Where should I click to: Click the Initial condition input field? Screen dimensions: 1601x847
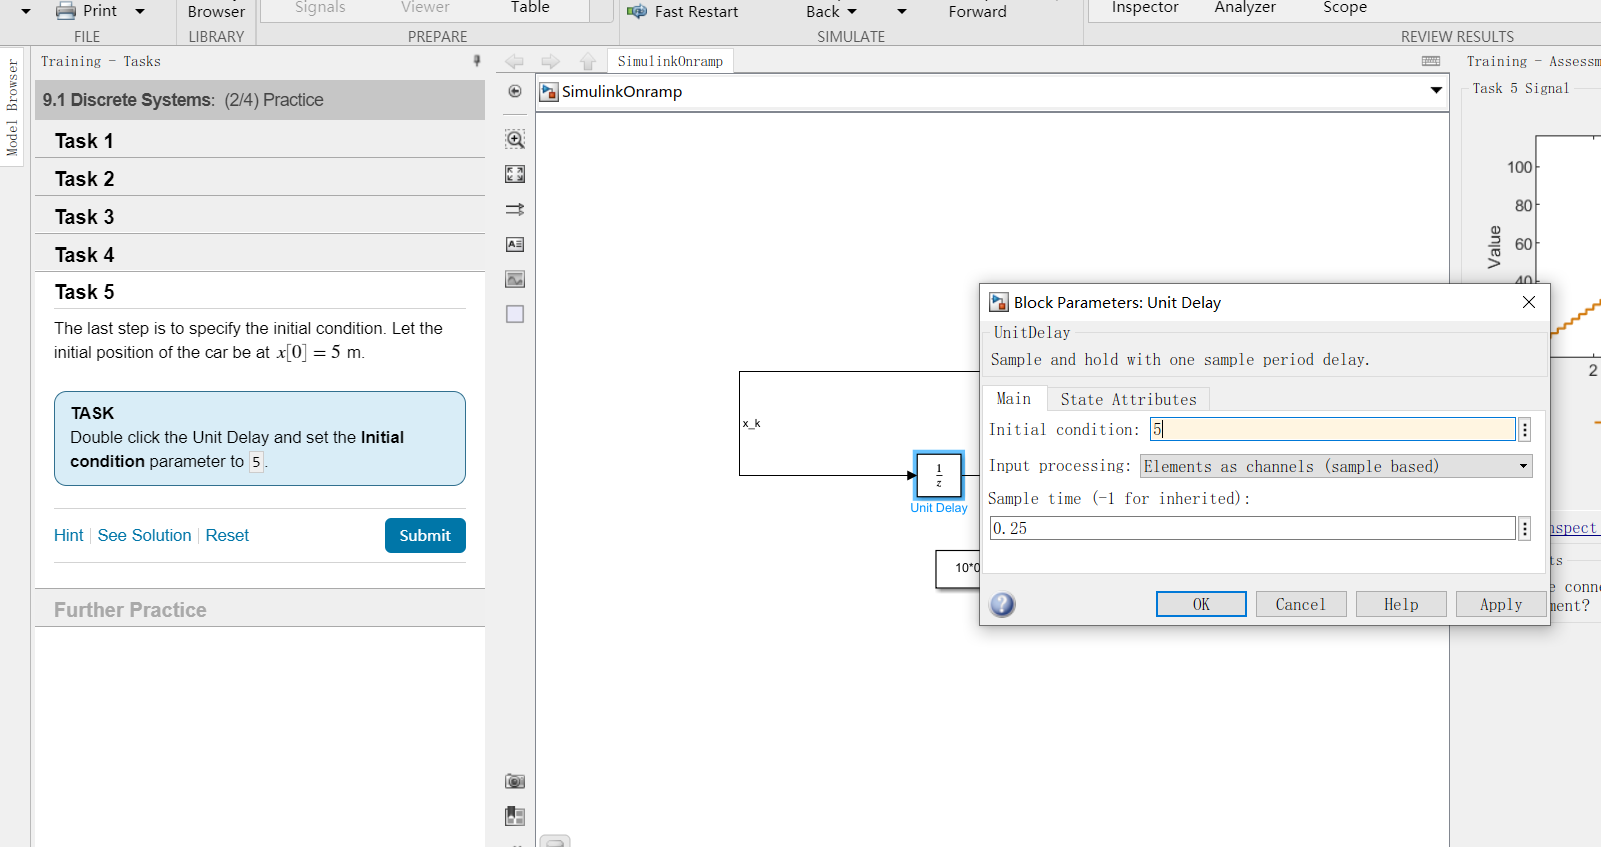pyautogui.click(x=1332, y=429)
